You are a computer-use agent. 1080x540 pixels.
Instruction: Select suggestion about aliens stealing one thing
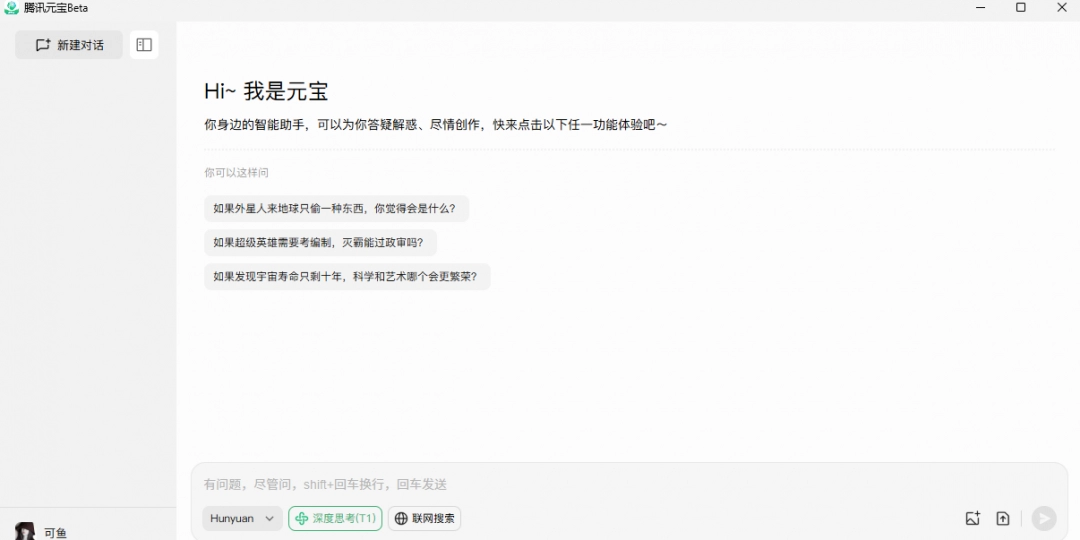[x=336, y=209]
